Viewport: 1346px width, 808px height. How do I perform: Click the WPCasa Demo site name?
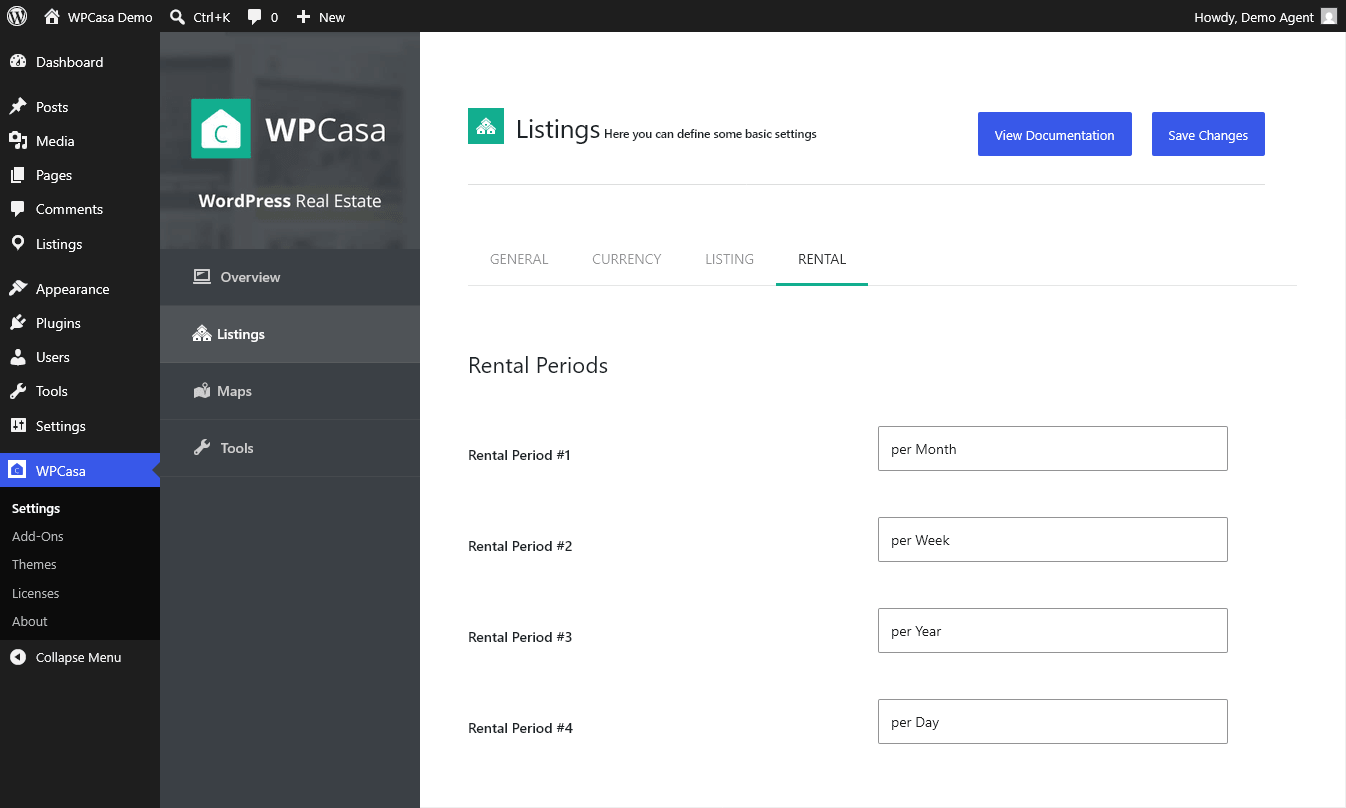[x=110, y=17]
